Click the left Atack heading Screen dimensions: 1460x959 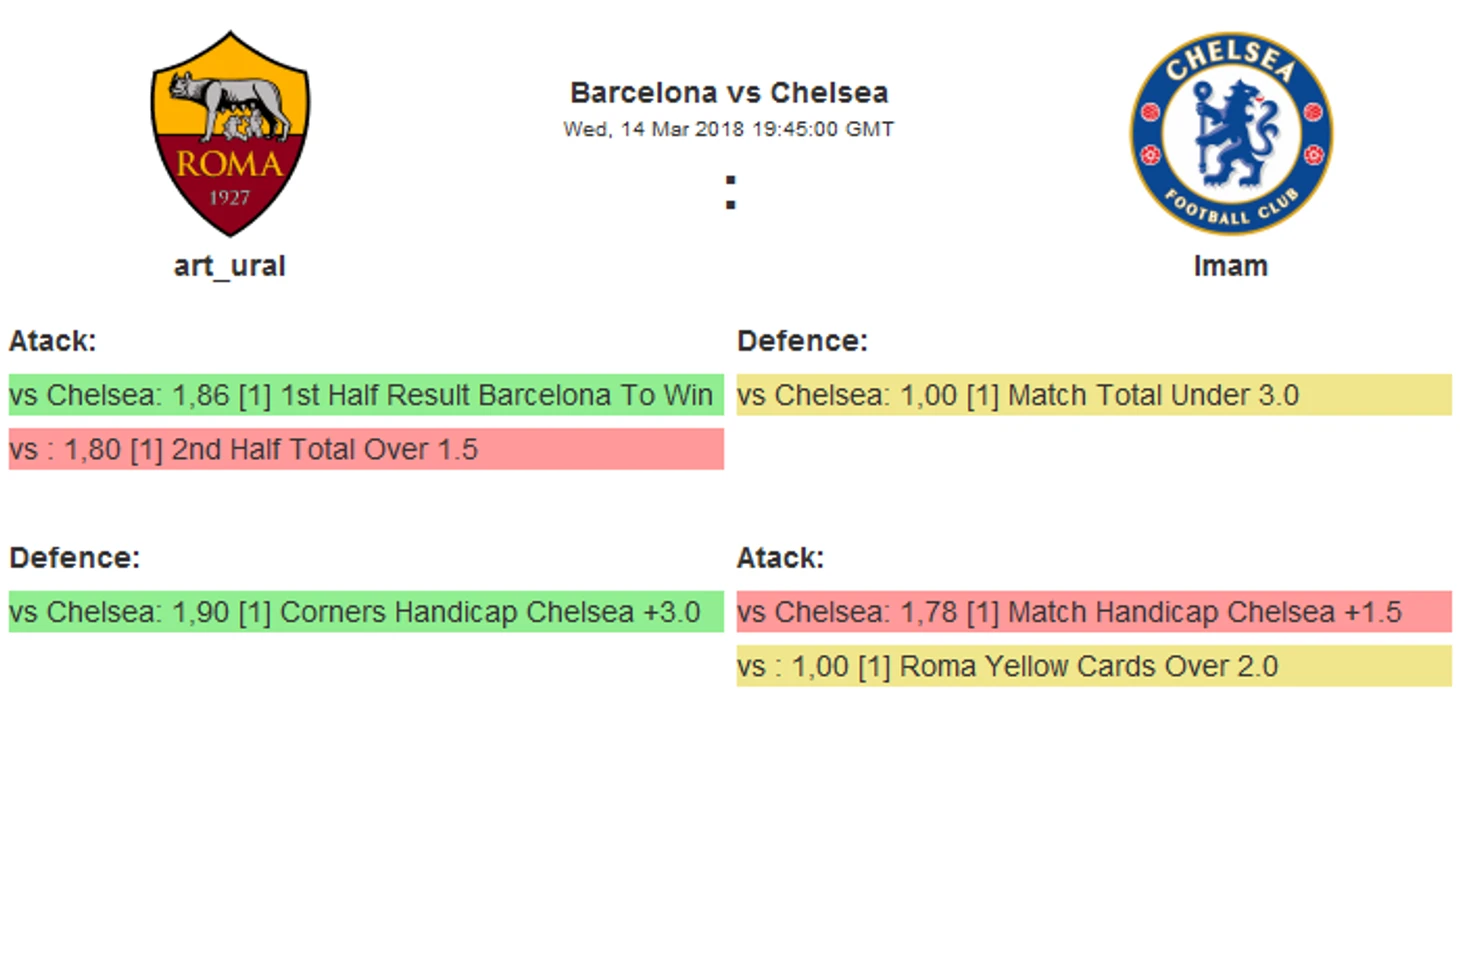pyautogui.click(x=53, y=341)
